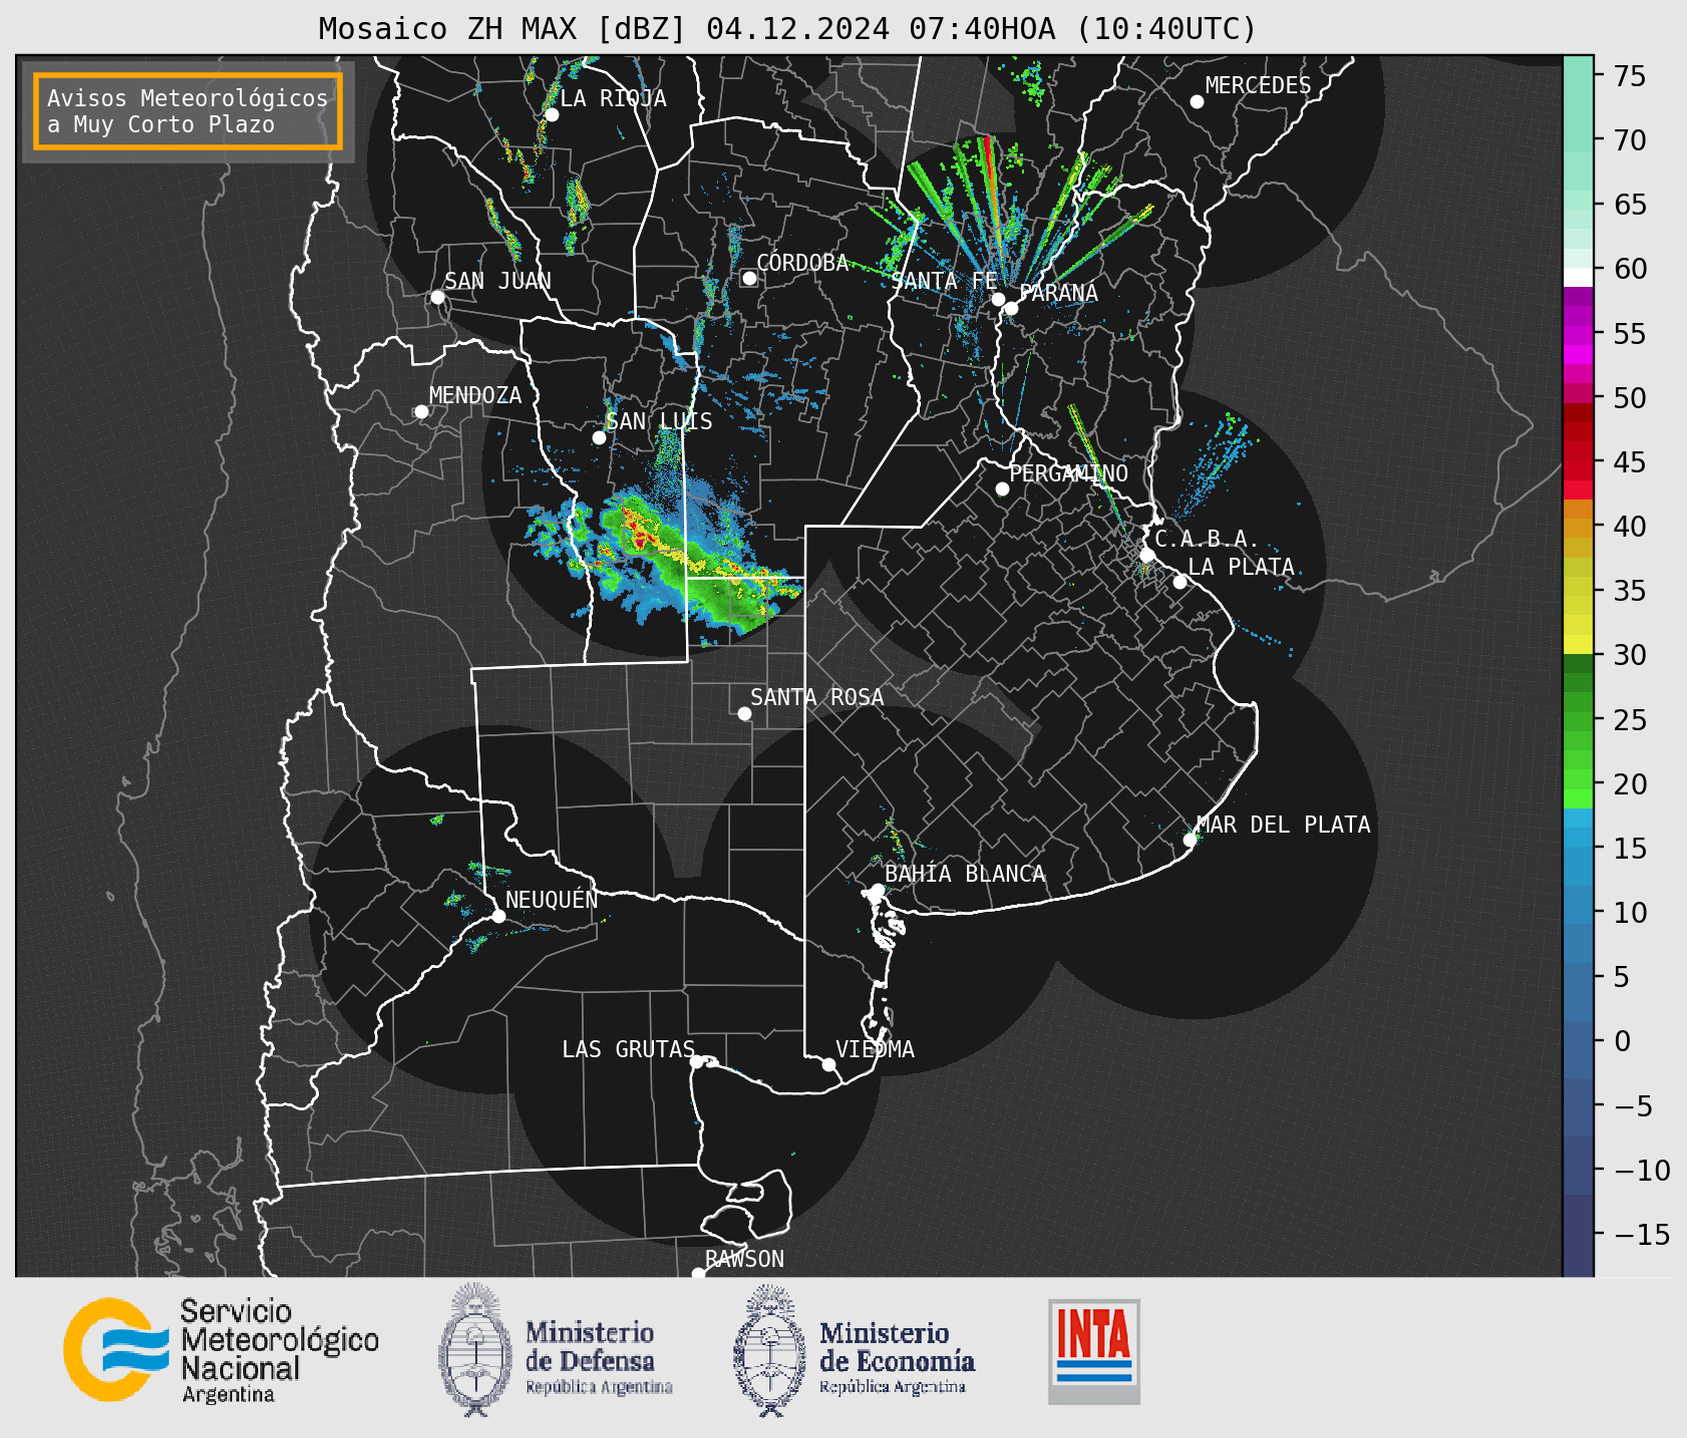Click the Santa Rosa city marker dot
The width and height of the screenshot is (1687, 1438).
pyautogui.click(x=744, y=714)
